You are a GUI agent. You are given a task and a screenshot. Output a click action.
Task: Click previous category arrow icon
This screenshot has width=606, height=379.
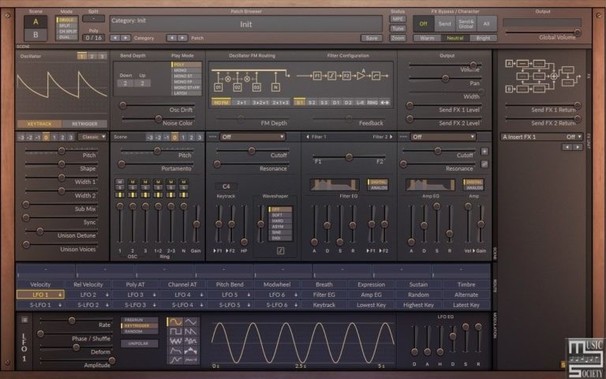(x=115, y=38)
